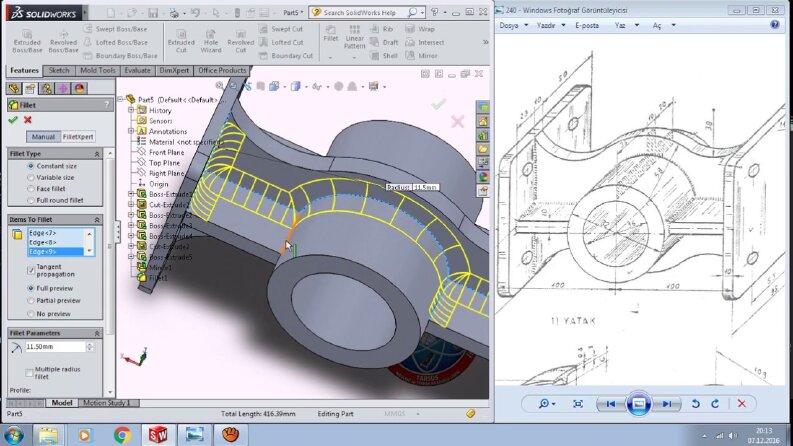Switch to the Office Products tab

tap(222, 71)
